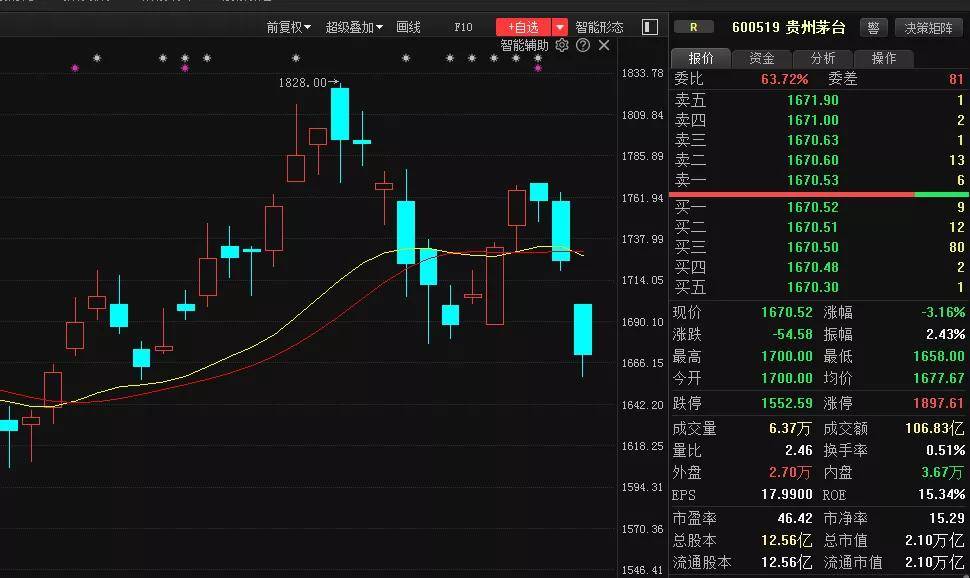Switch to the 资金 tab
Viewport: 970px width, 578px height.
(x=762, y=58)
